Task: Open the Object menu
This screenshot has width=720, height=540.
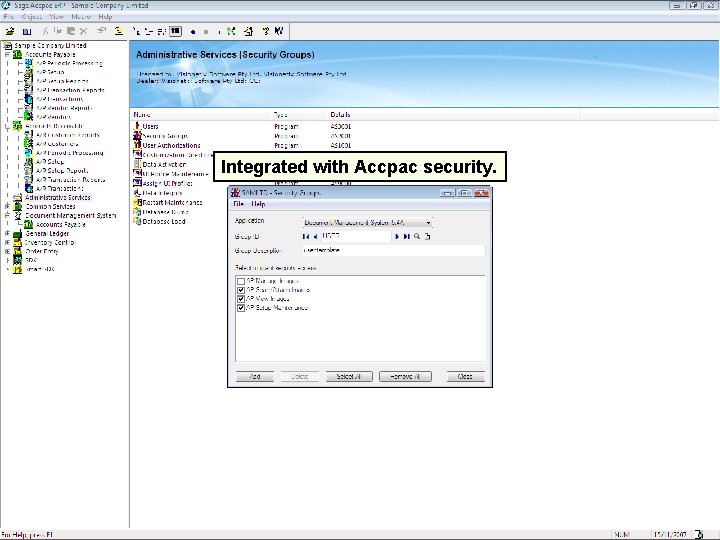Action: coord(32,17)
